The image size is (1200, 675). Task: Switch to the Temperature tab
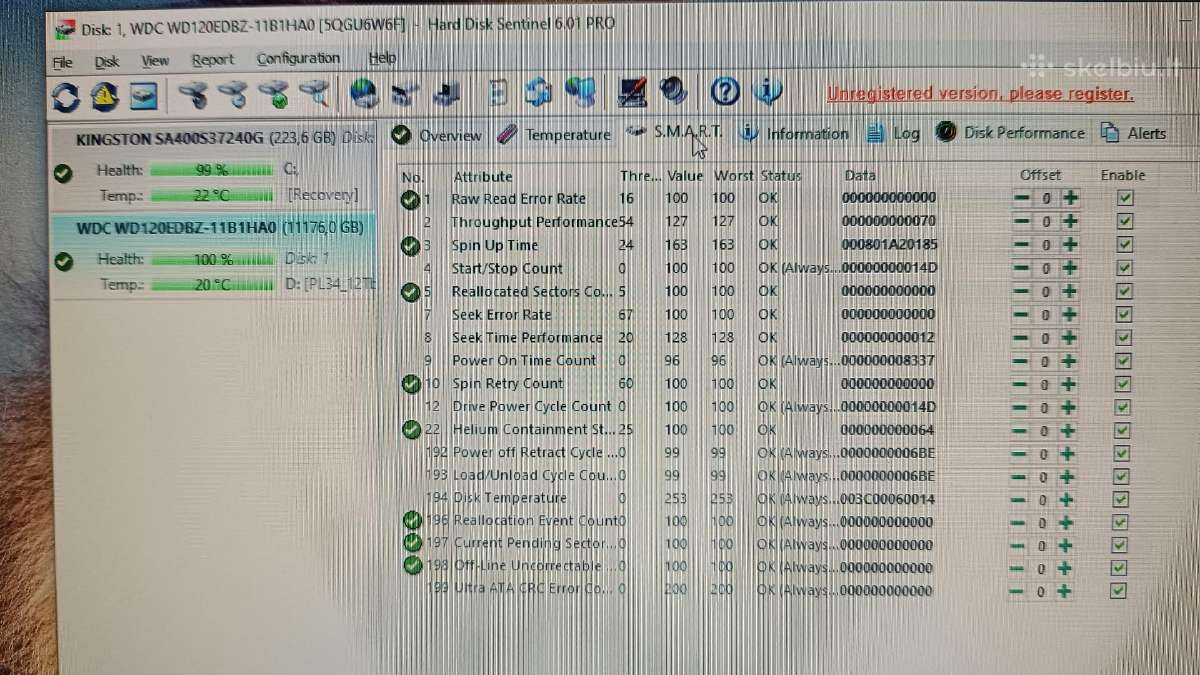(556, 134)
